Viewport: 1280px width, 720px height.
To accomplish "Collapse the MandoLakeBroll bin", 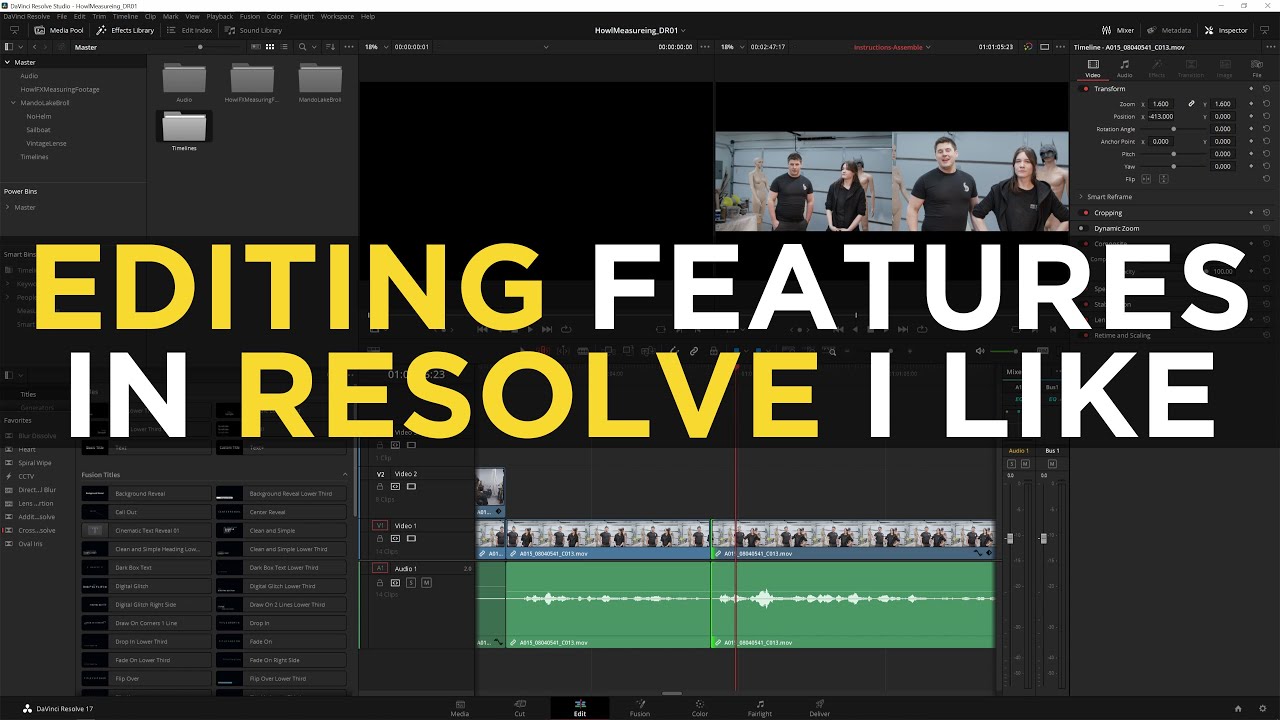I will [x=13, y=102].
